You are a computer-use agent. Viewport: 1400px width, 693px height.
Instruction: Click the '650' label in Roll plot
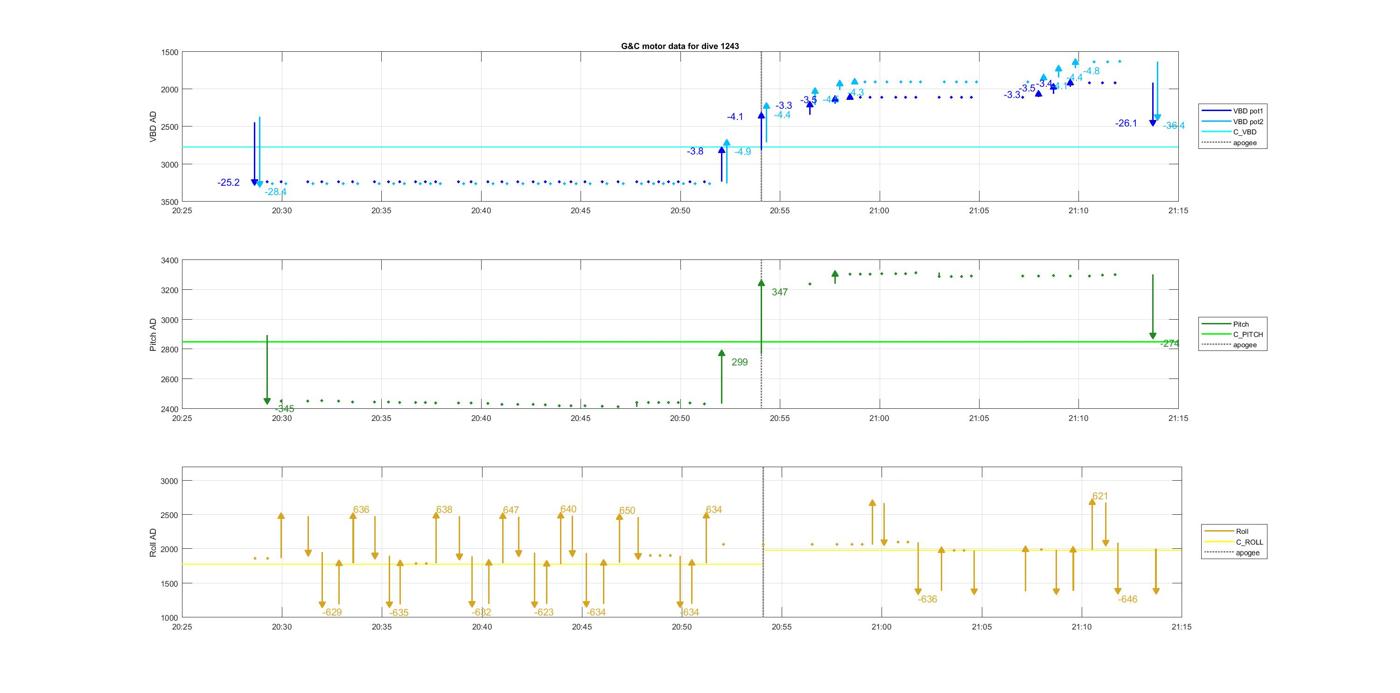coord(627,511)
